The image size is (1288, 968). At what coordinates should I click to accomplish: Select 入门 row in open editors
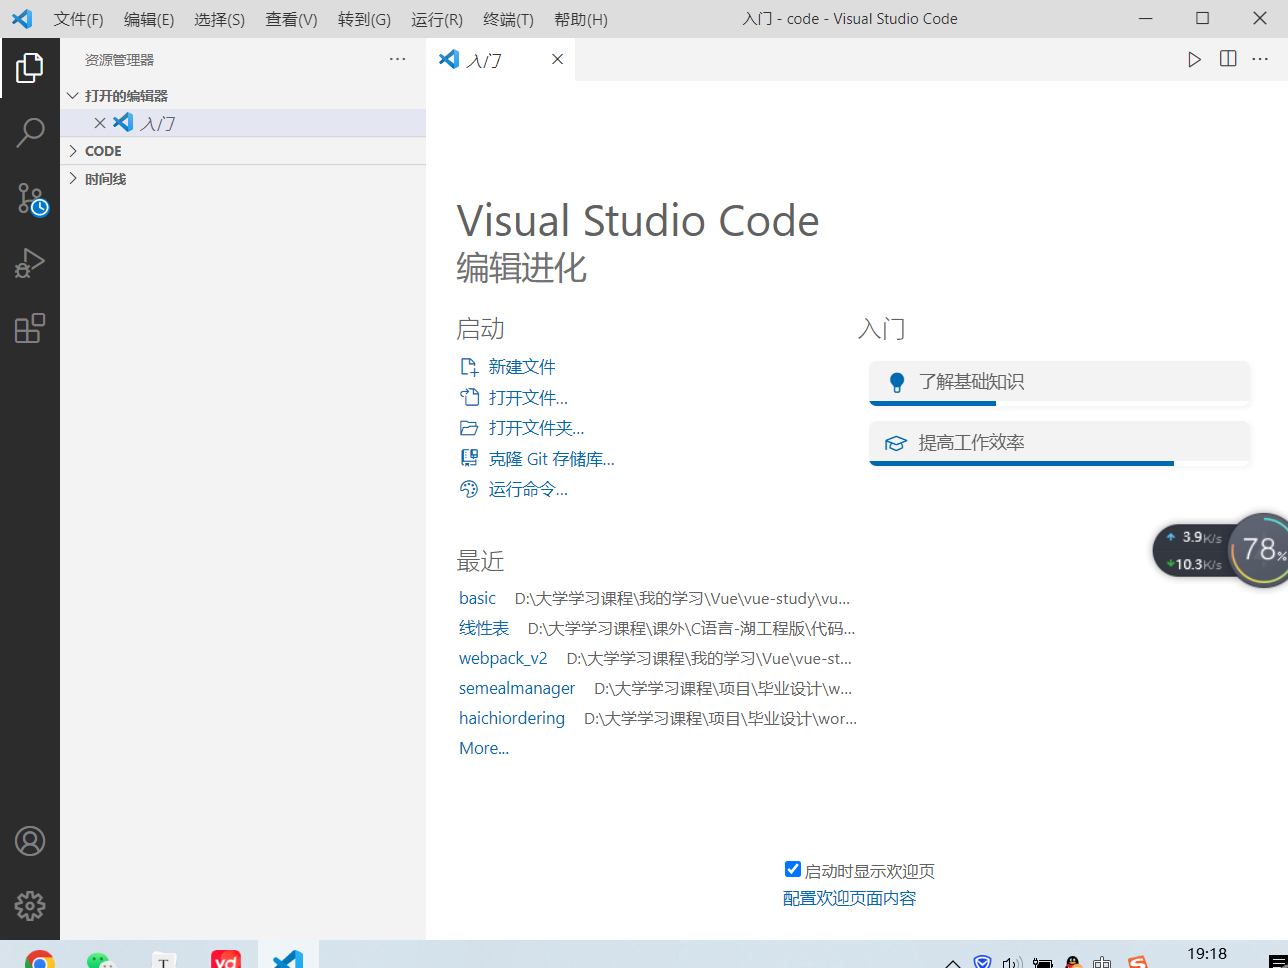coord(243,123)
